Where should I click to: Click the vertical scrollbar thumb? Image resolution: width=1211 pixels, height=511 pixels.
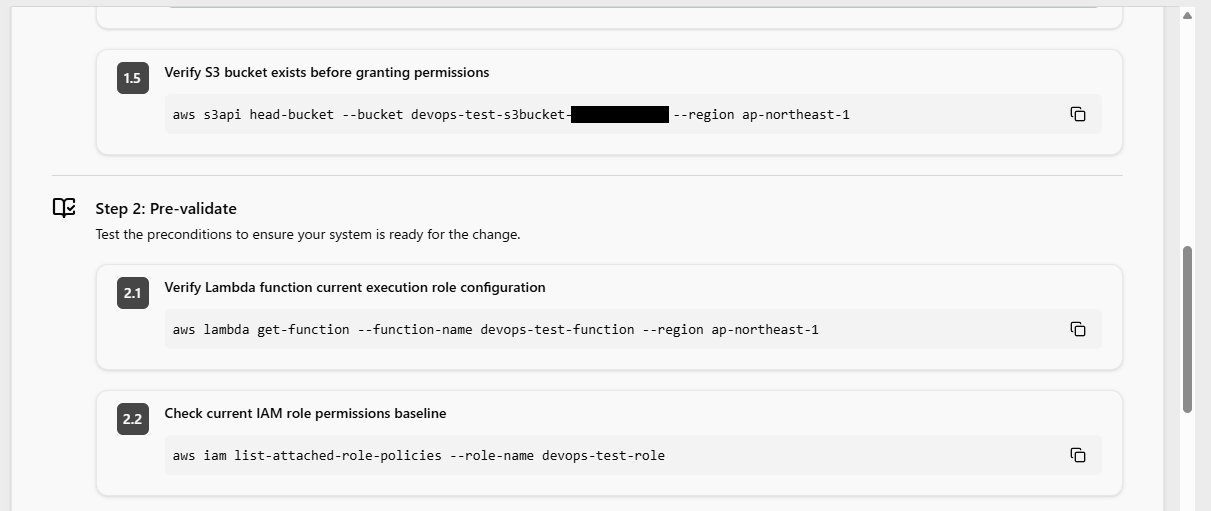pos(1187,330)
